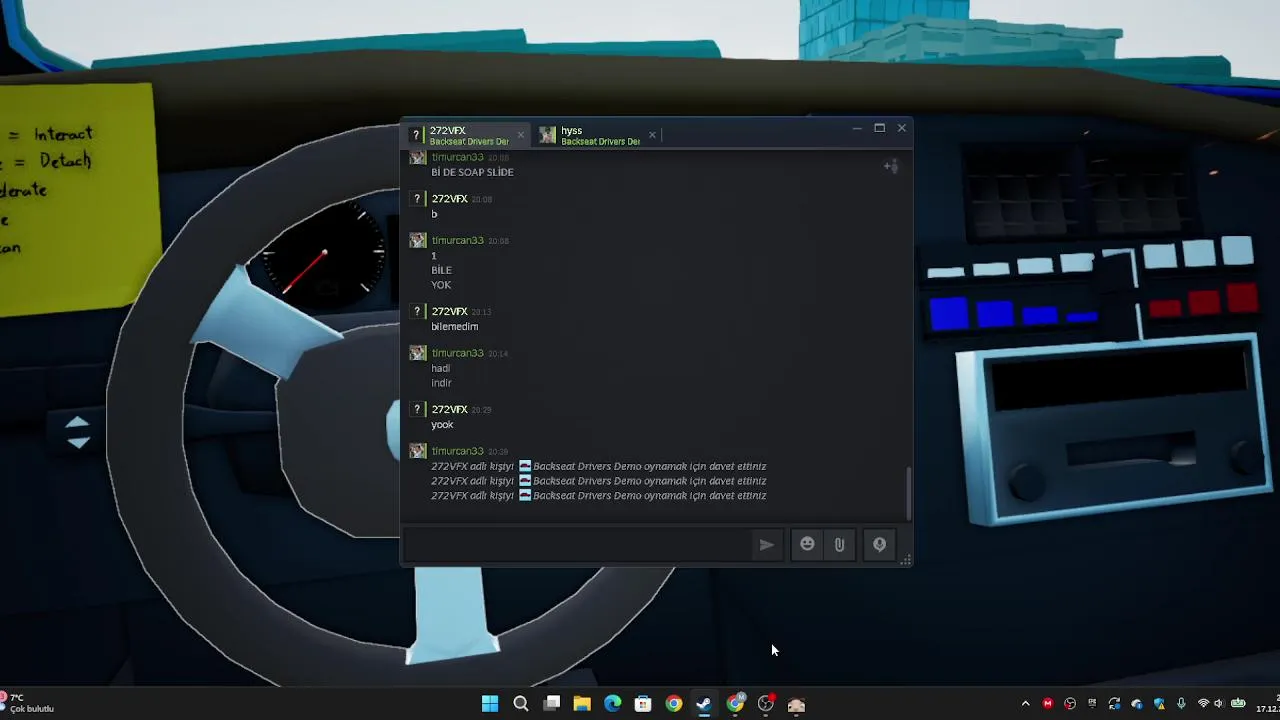Image resolution: width=1280 pixels, height=720 pixels.
Task: Open the emoticon picker in chat
Action: tap(807, 545)
